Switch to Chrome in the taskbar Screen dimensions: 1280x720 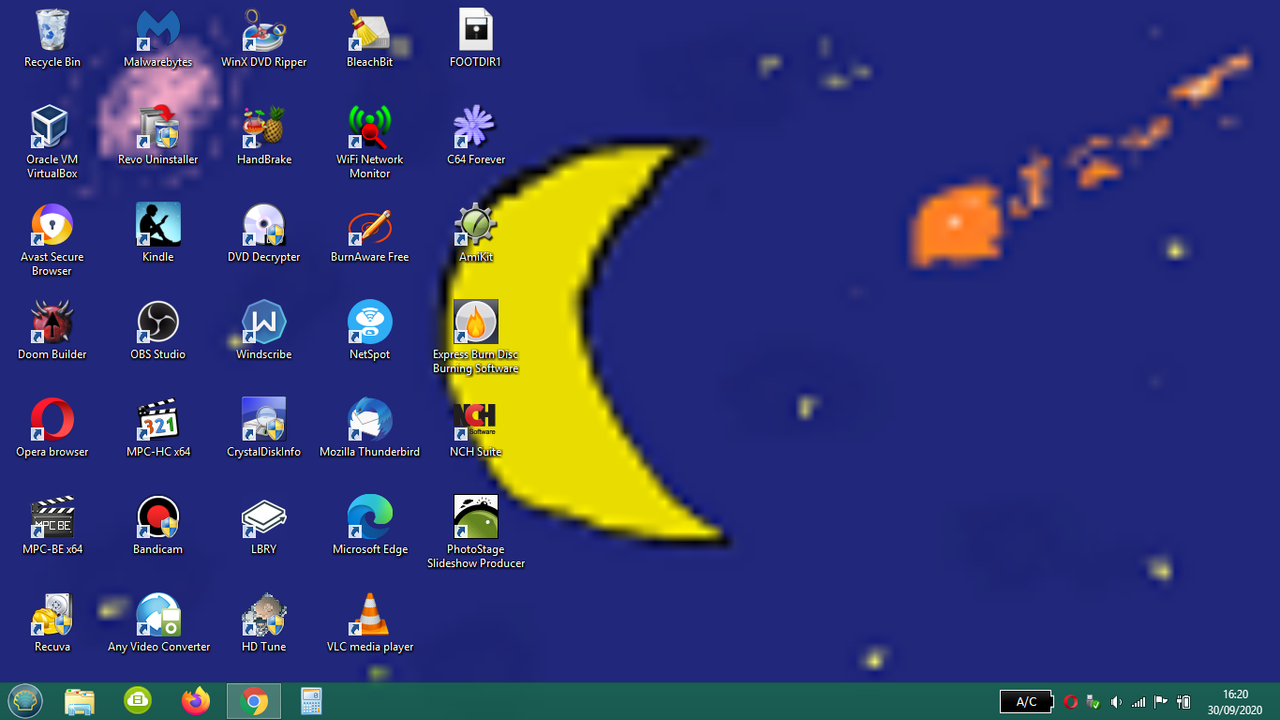254,701
